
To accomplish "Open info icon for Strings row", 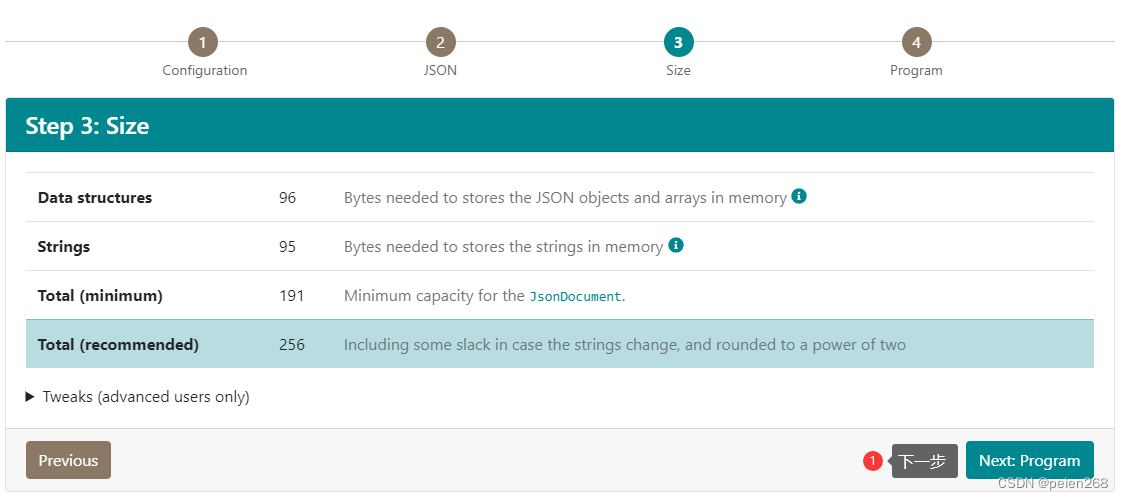I will 675,245.
